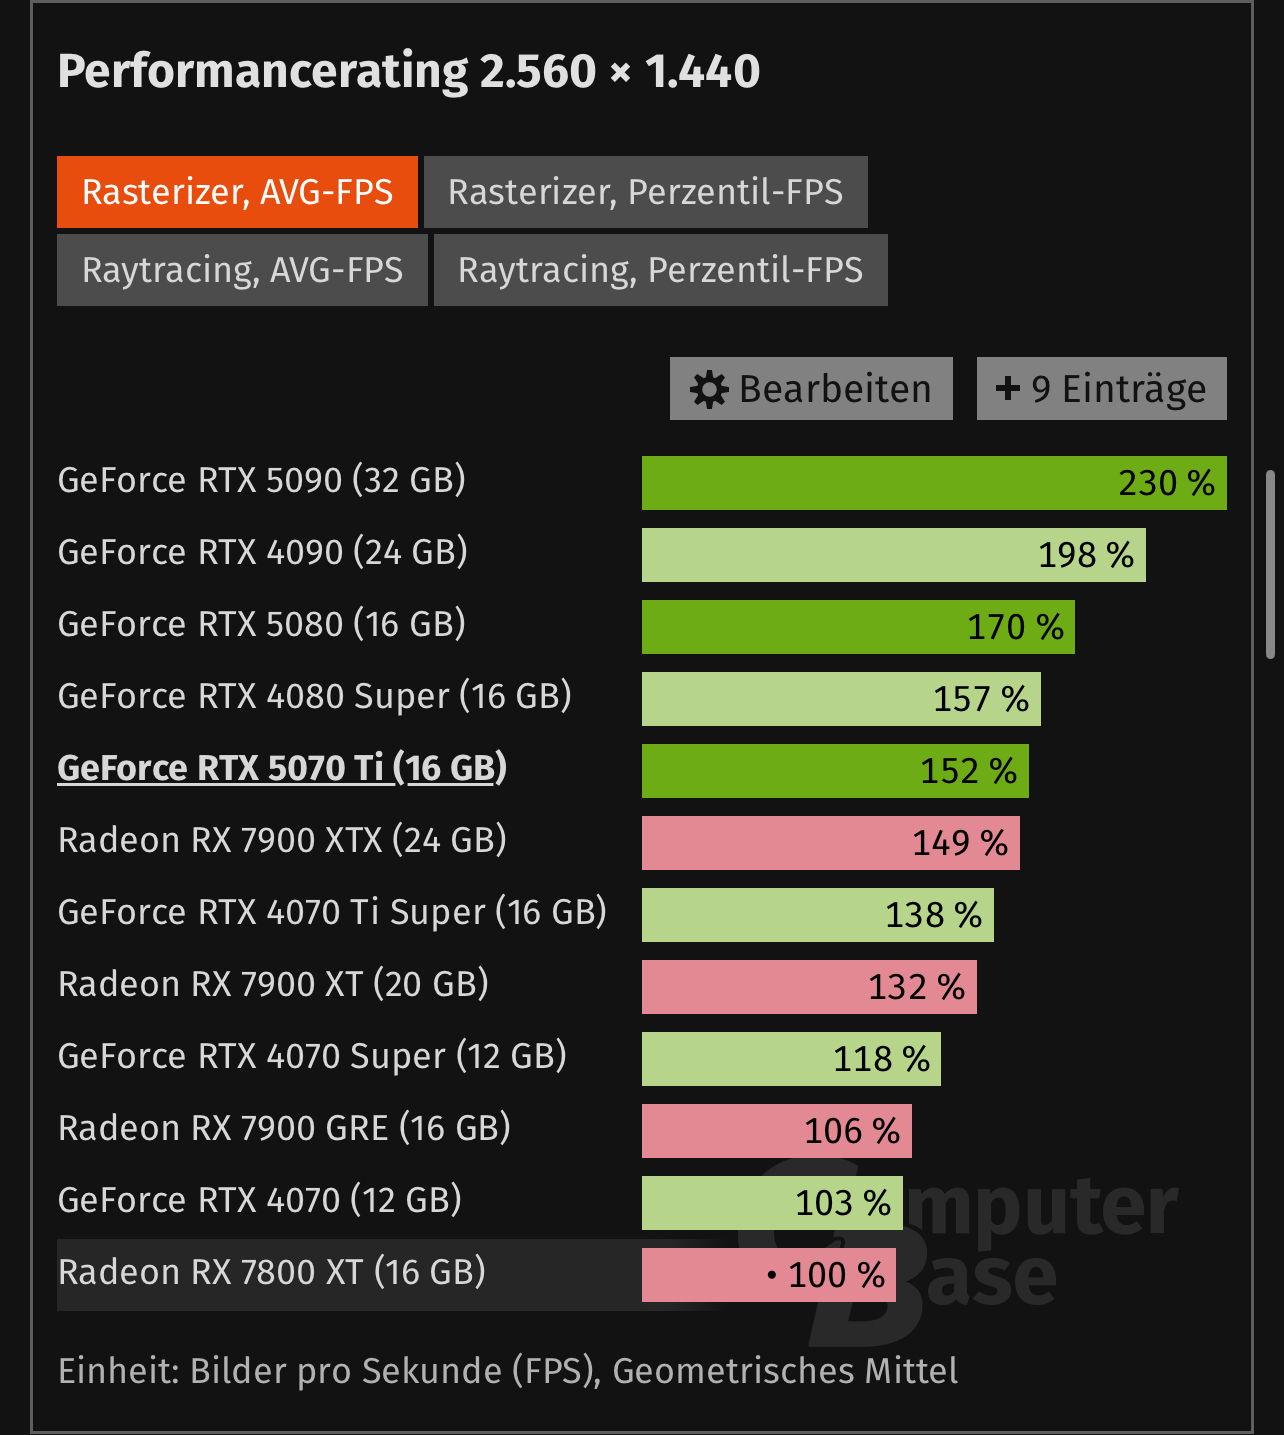Click the GeForce RTX 4070 Ti Super label
The height and width of the screenshot is (1435, 1284).
(332, 912)
